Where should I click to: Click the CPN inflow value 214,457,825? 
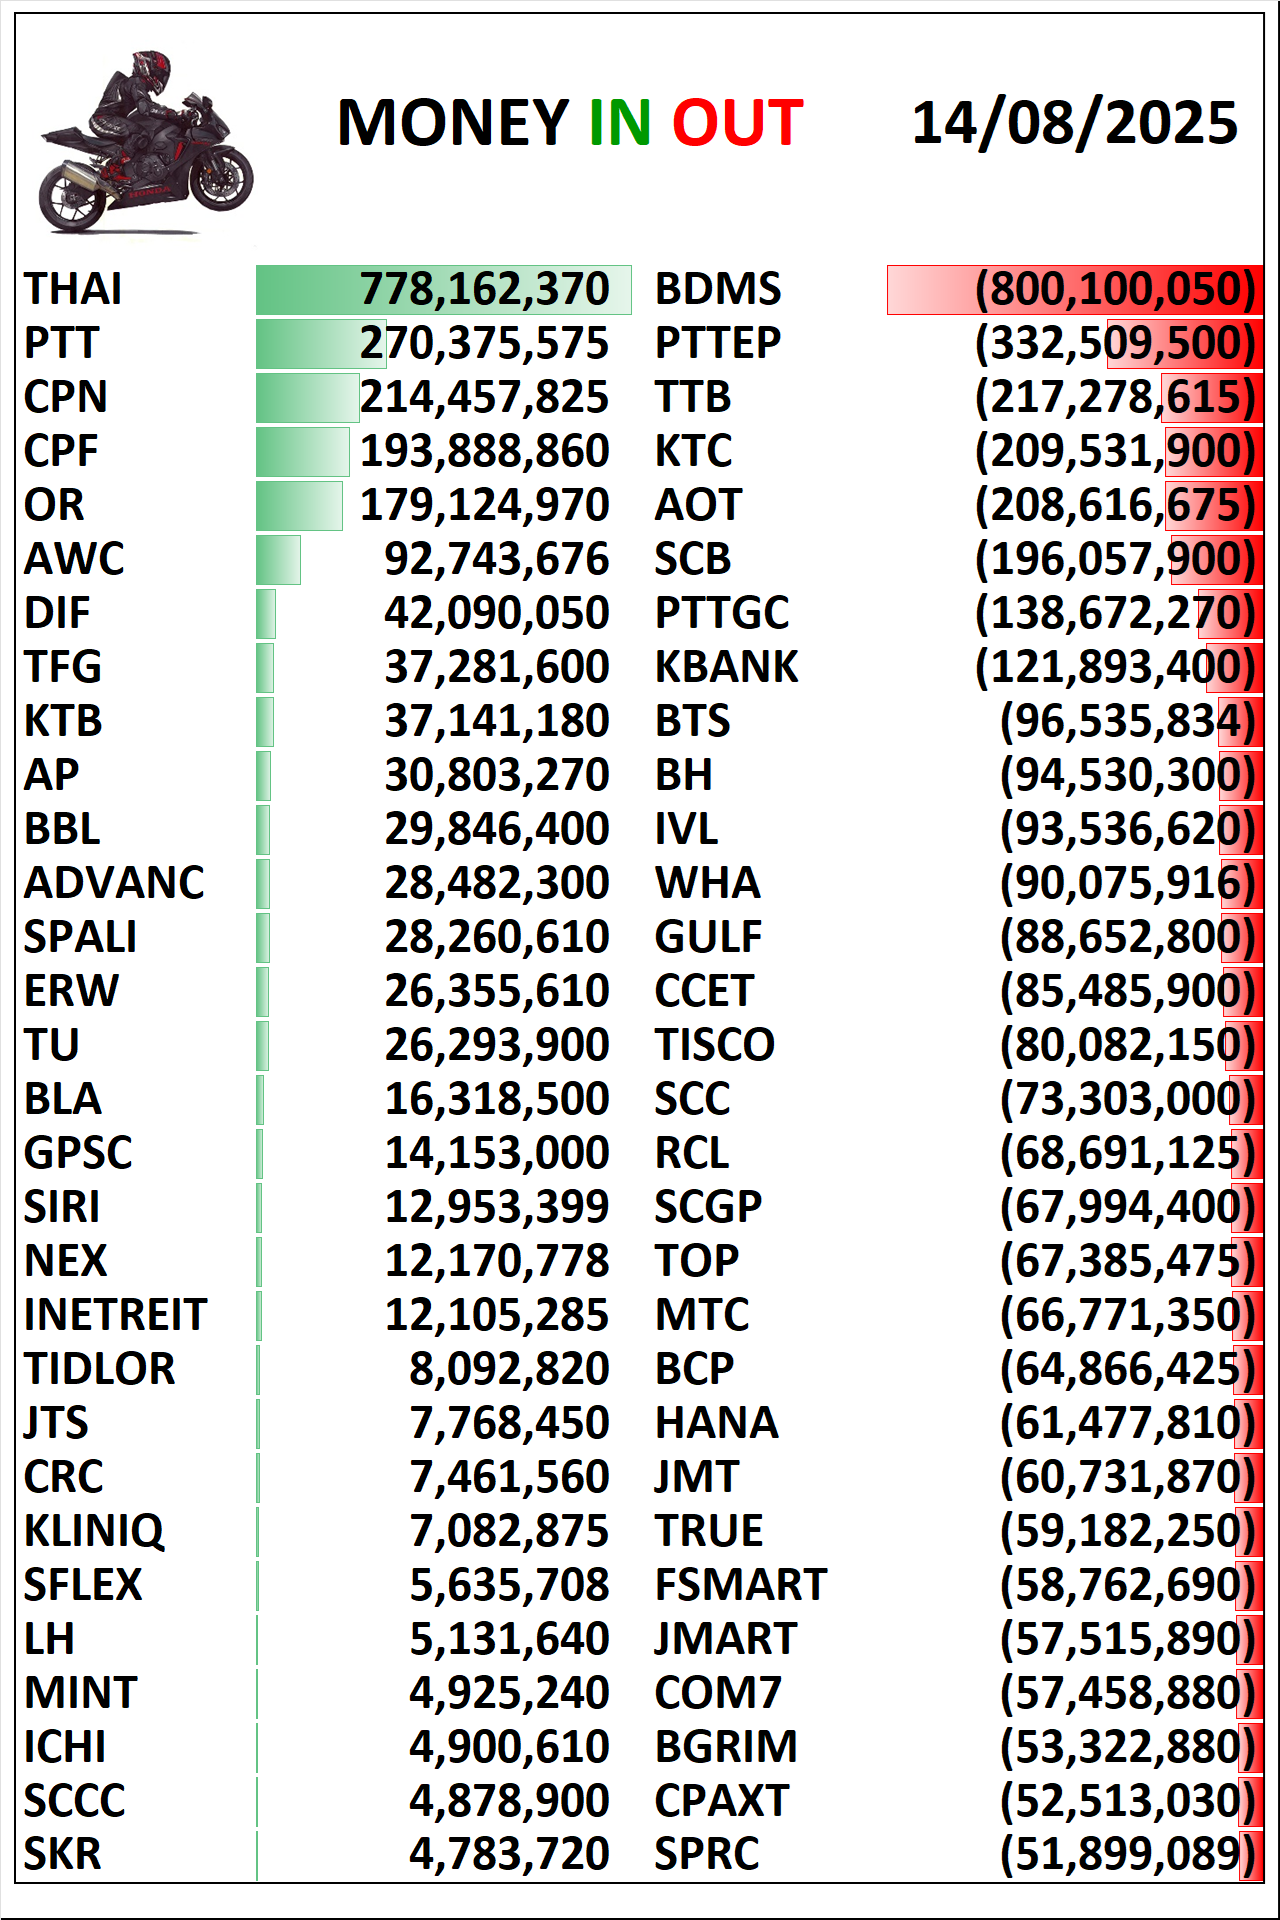coord(484,397)
